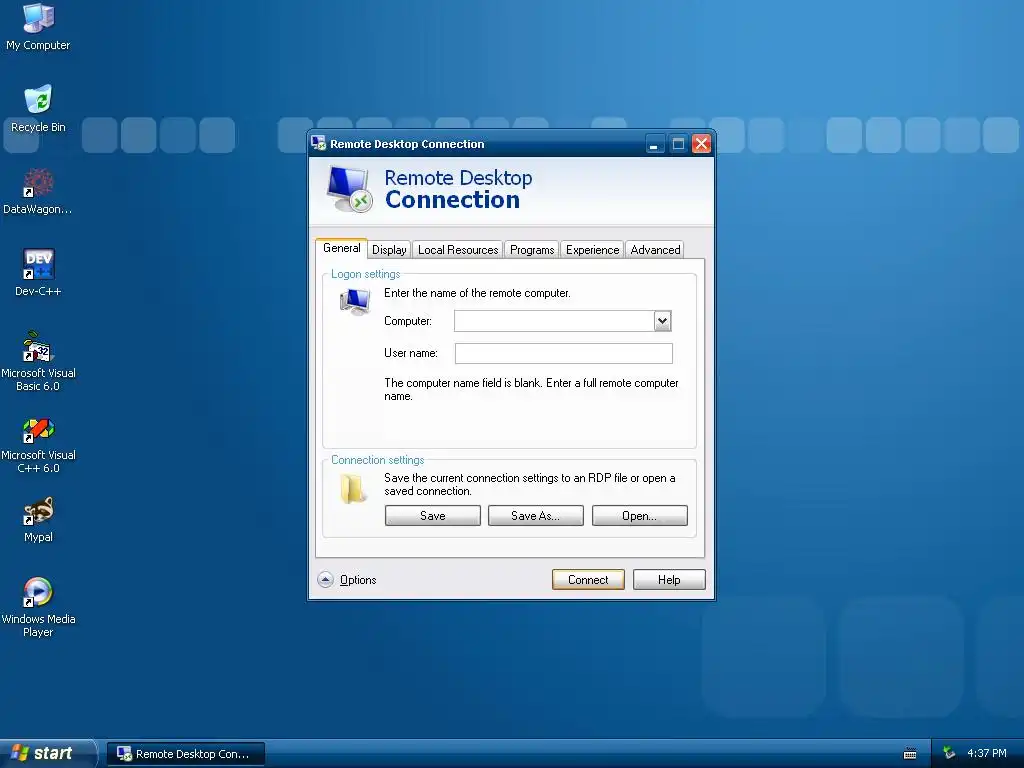
Task: Click the Connect button
Action: click(588, 580)
